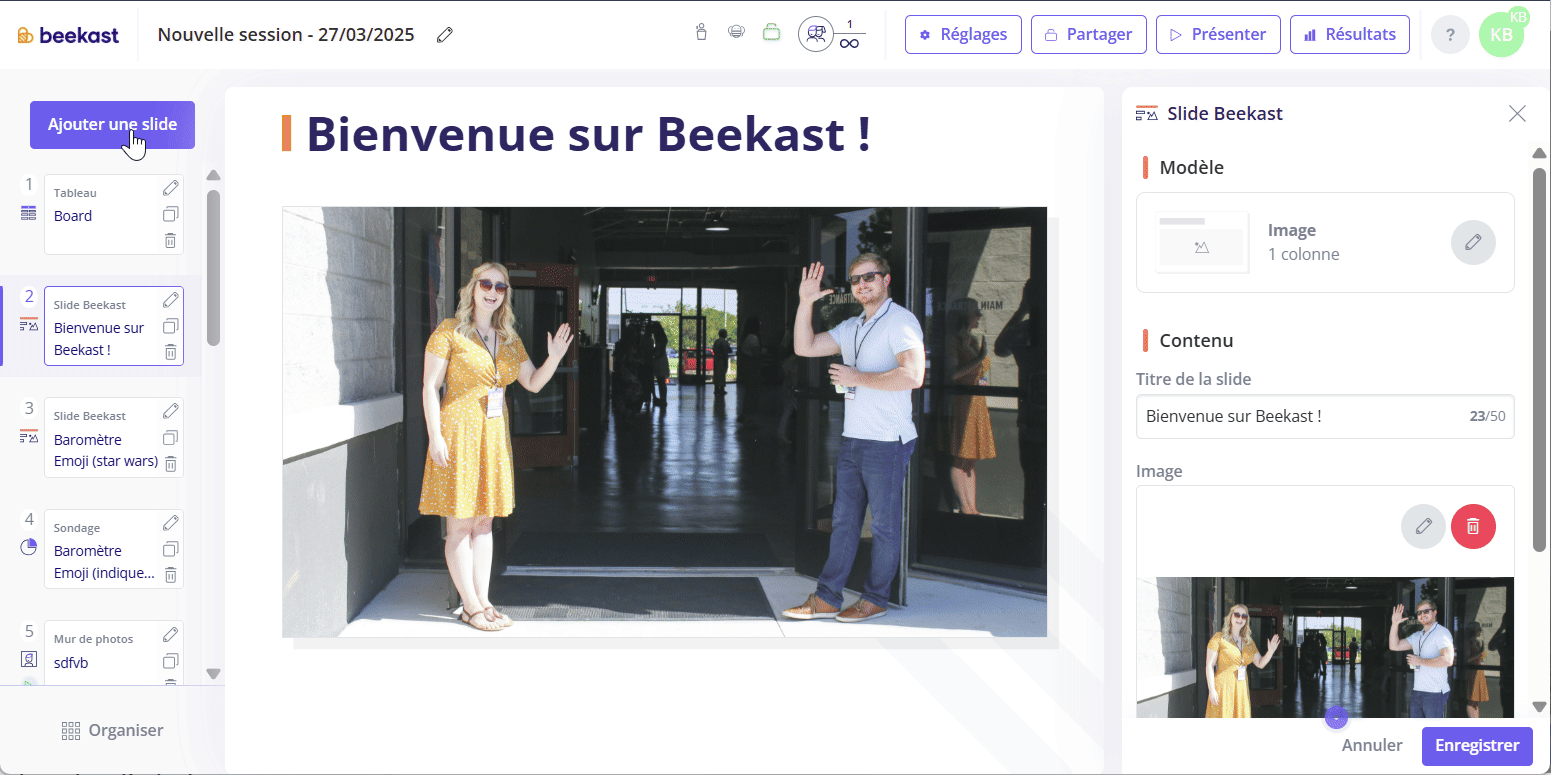Click the Partager button
This screenshot has height=775, width=1551.
click(1088, 34)
